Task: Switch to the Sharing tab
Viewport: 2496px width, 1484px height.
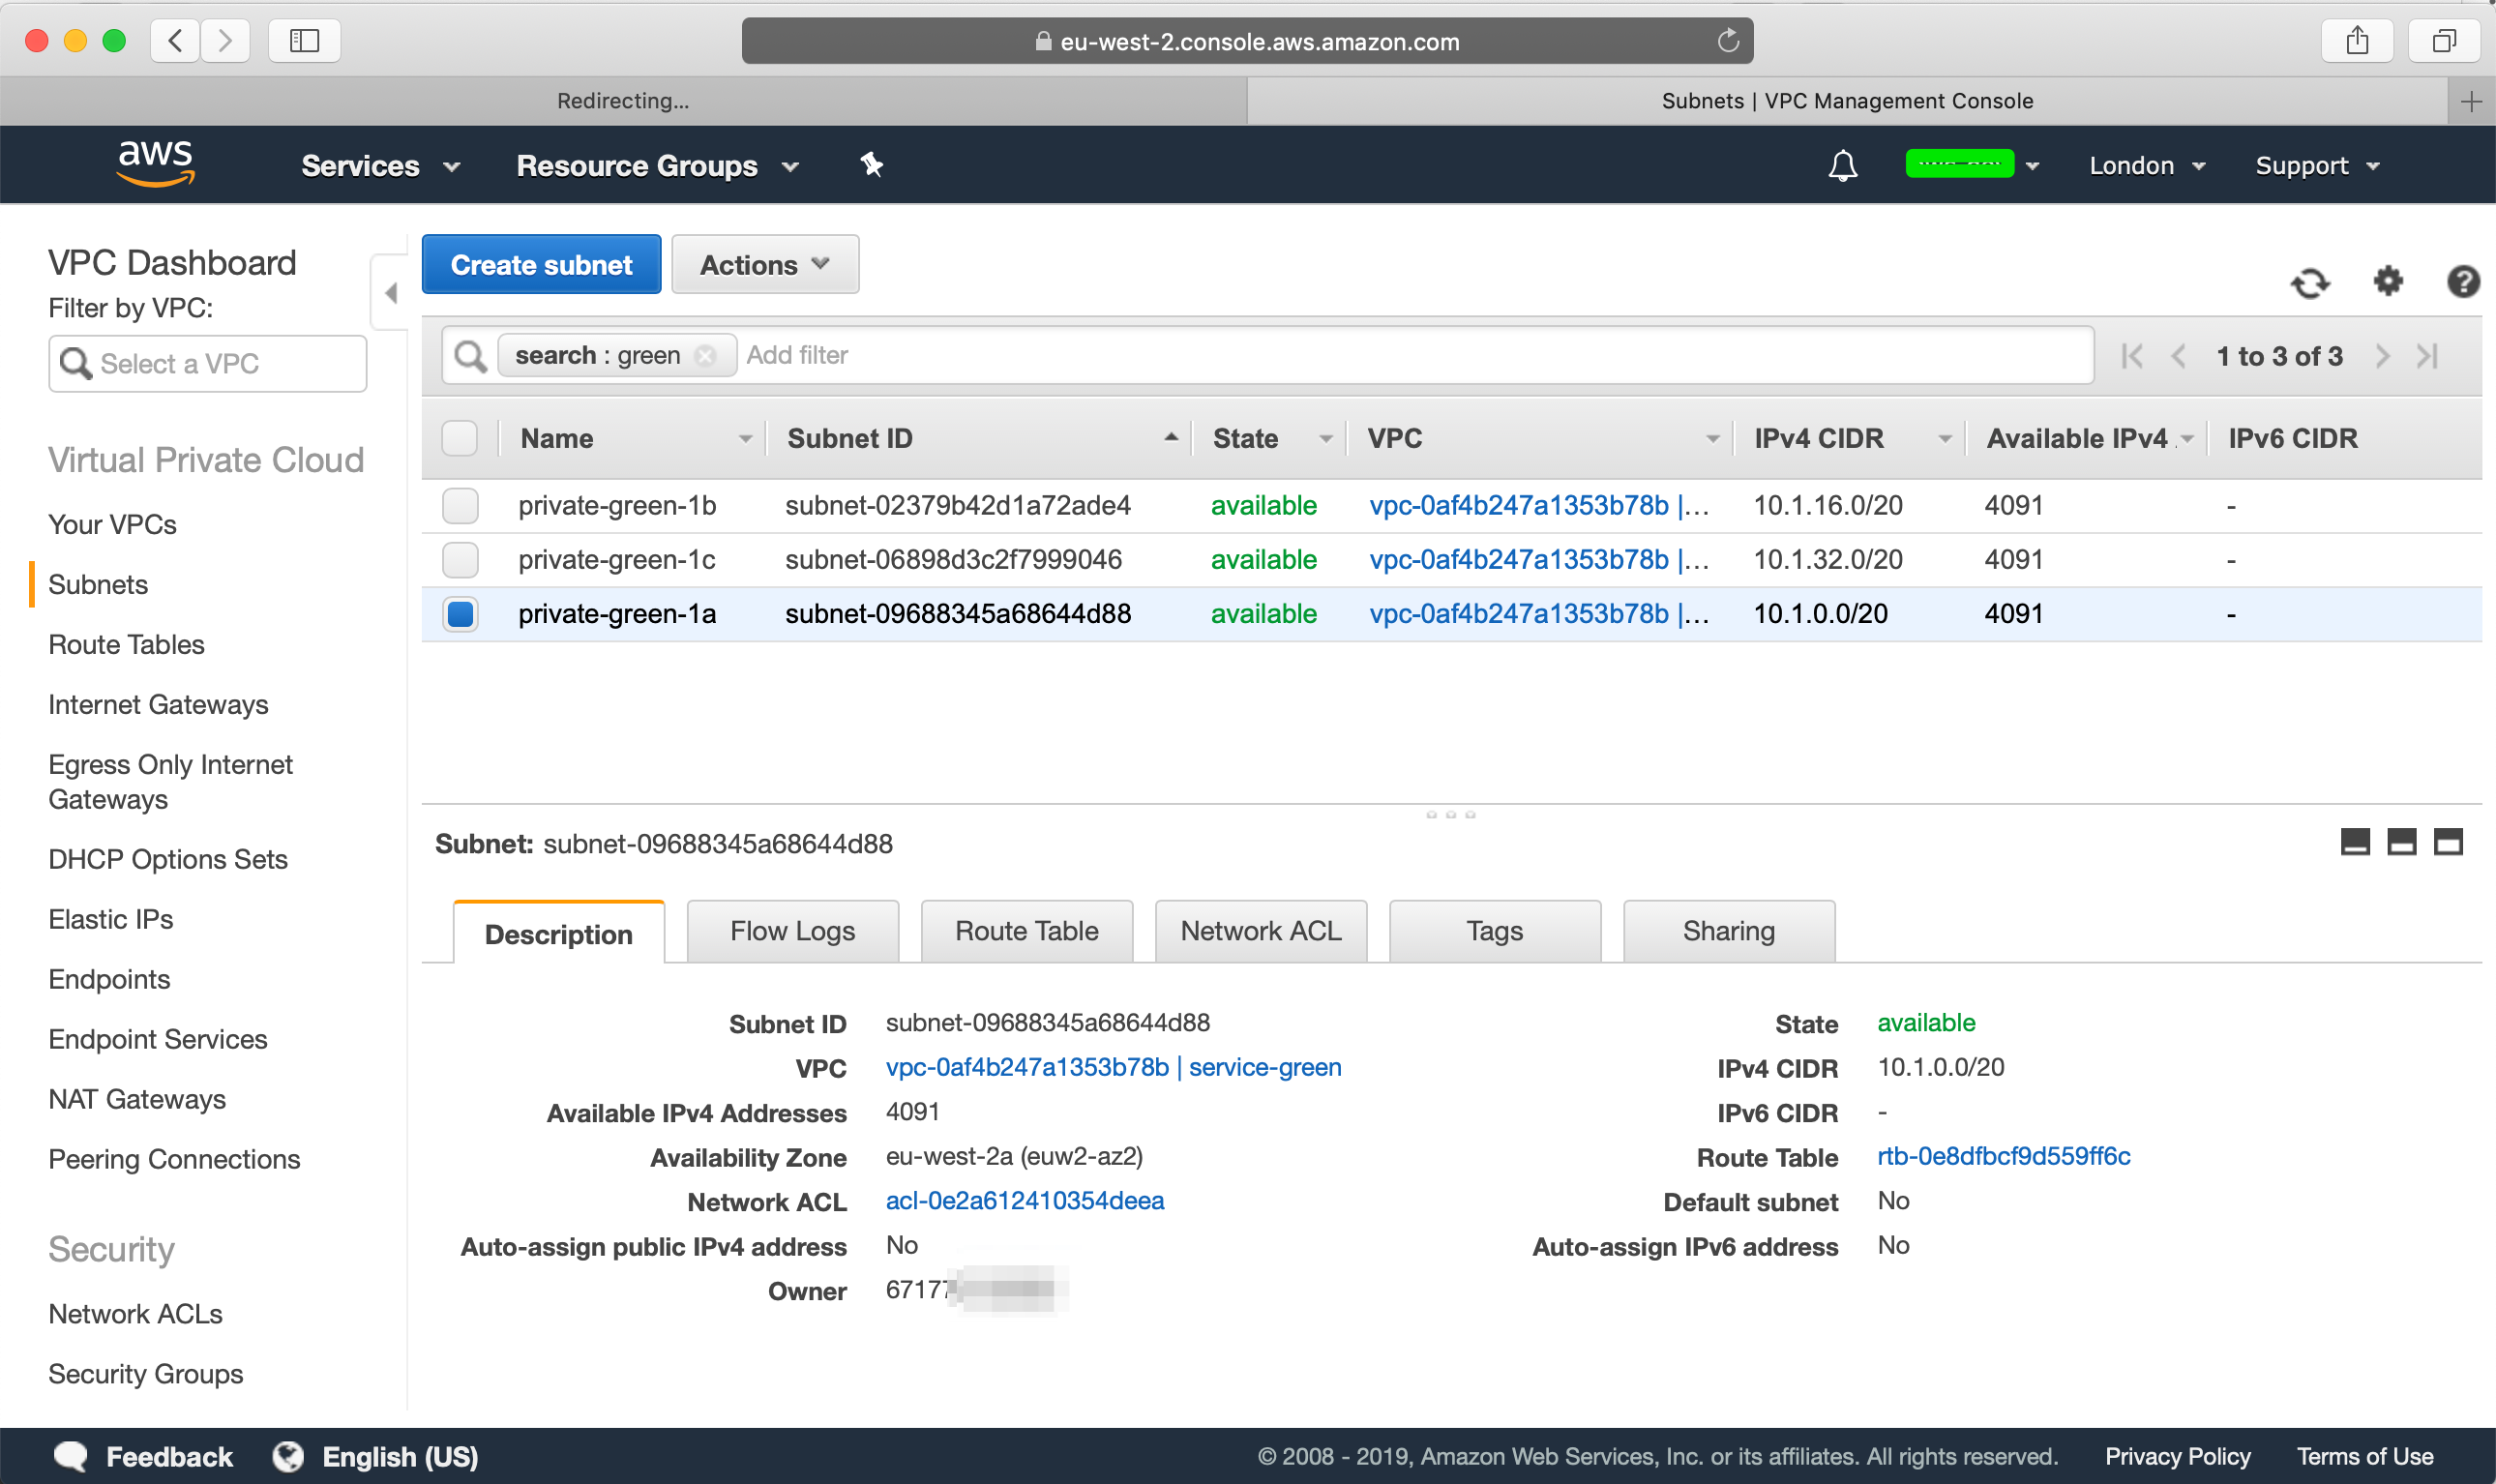Action: point(1728,931)
